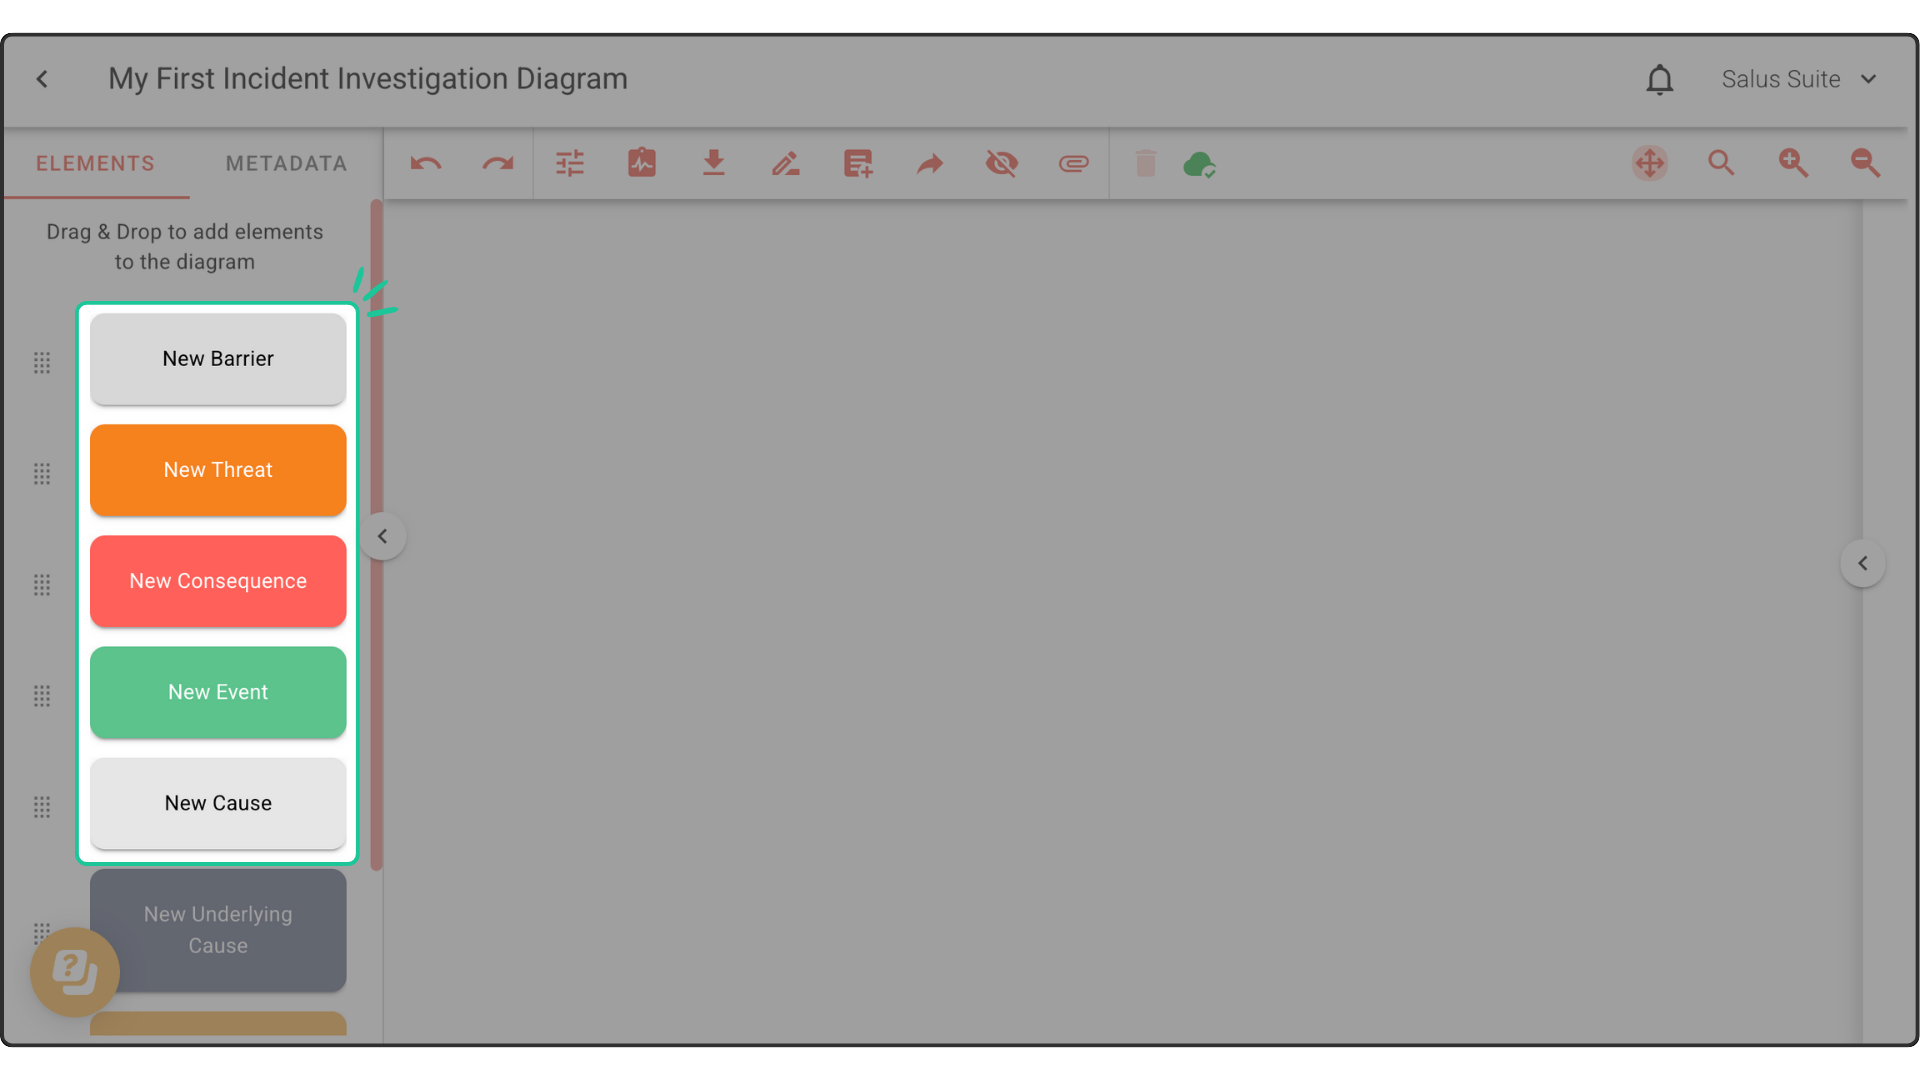The width and height of the screenshot is (1920, 1080).
Task: Click the paperclip attachment icon
Action: [x=1073, y=163]
